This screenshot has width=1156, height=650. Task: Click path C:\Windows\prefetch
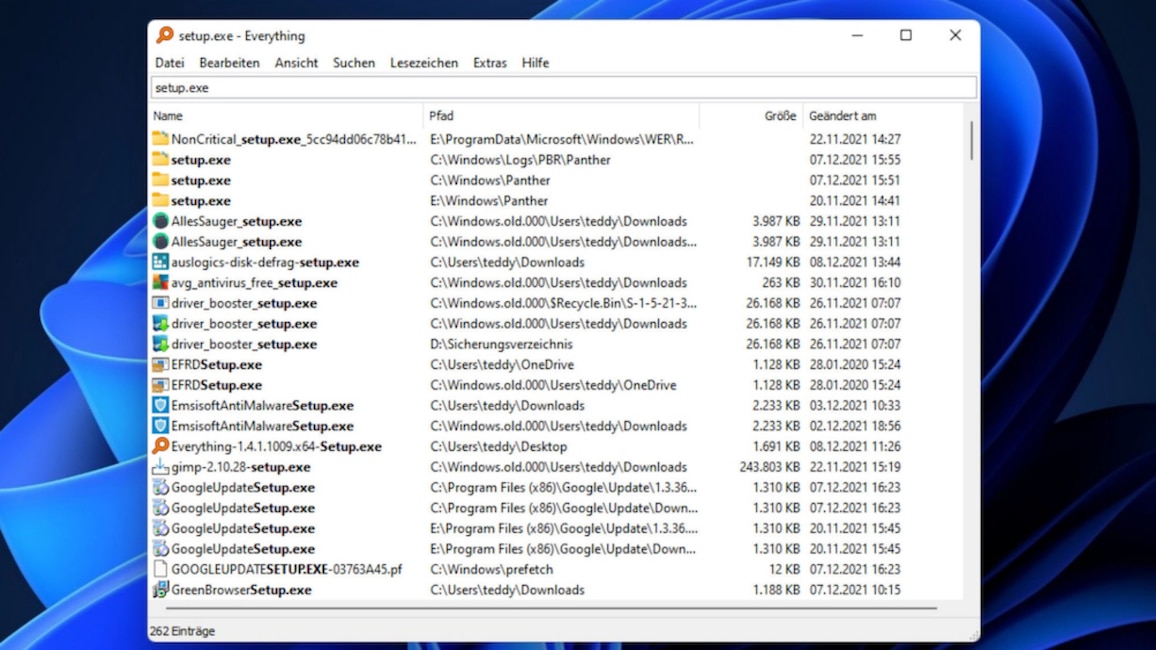tap(492, 570)
